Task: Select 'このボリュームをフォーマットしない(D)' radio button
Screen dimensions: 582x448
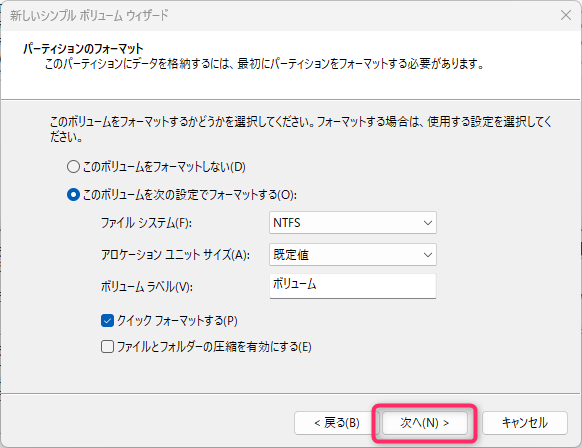Action: point(73,167)
